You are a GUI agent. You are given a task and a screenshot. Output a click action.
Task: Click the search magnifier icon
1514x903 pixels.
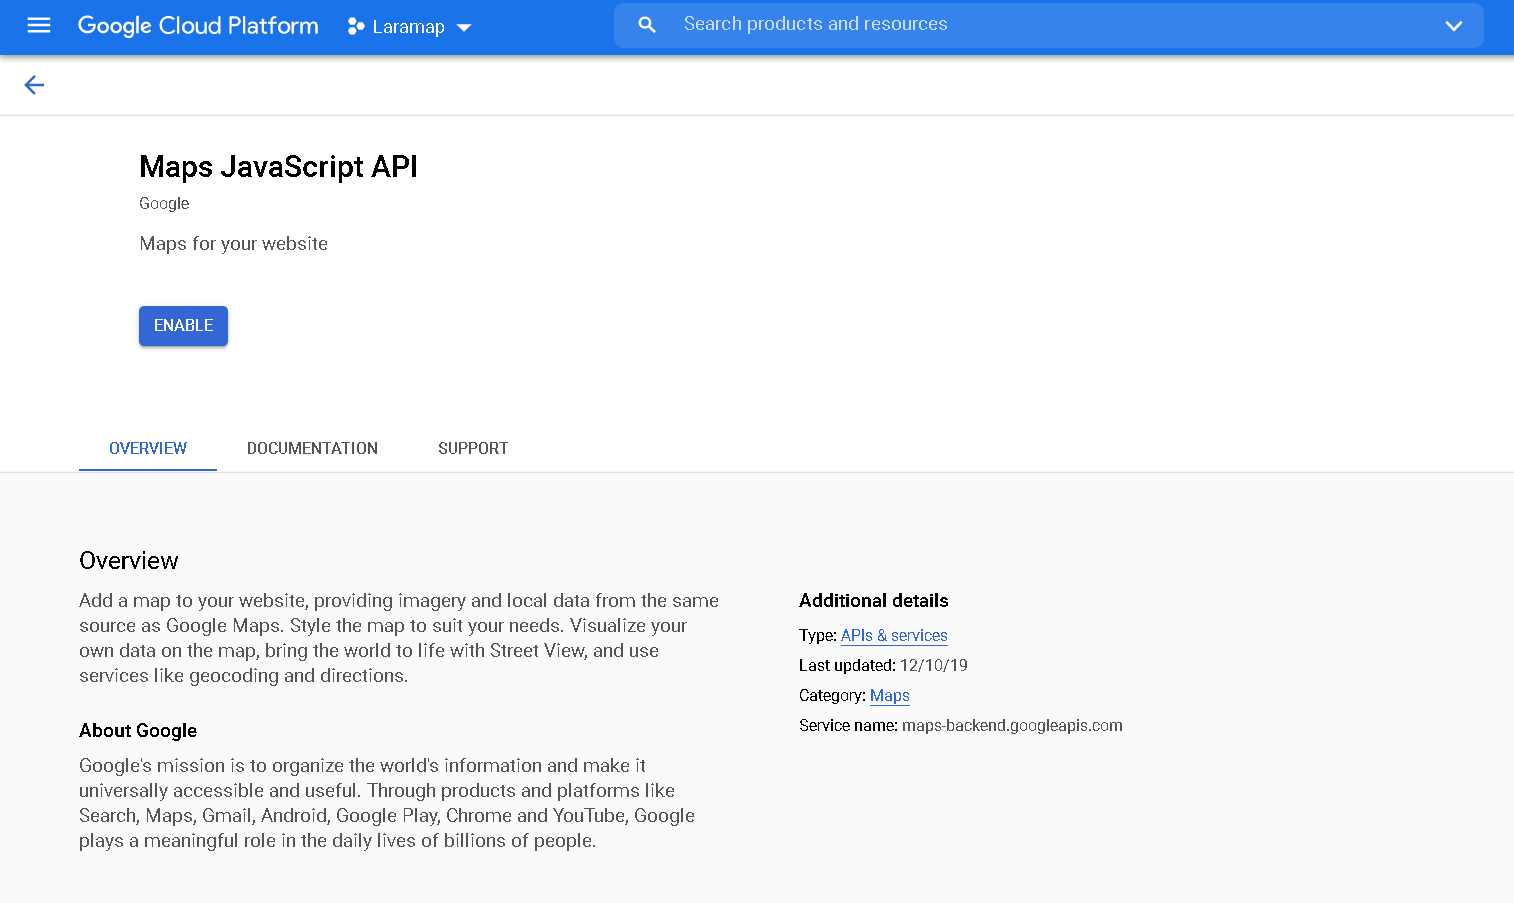pyautogui.click(x=646, y=24)
